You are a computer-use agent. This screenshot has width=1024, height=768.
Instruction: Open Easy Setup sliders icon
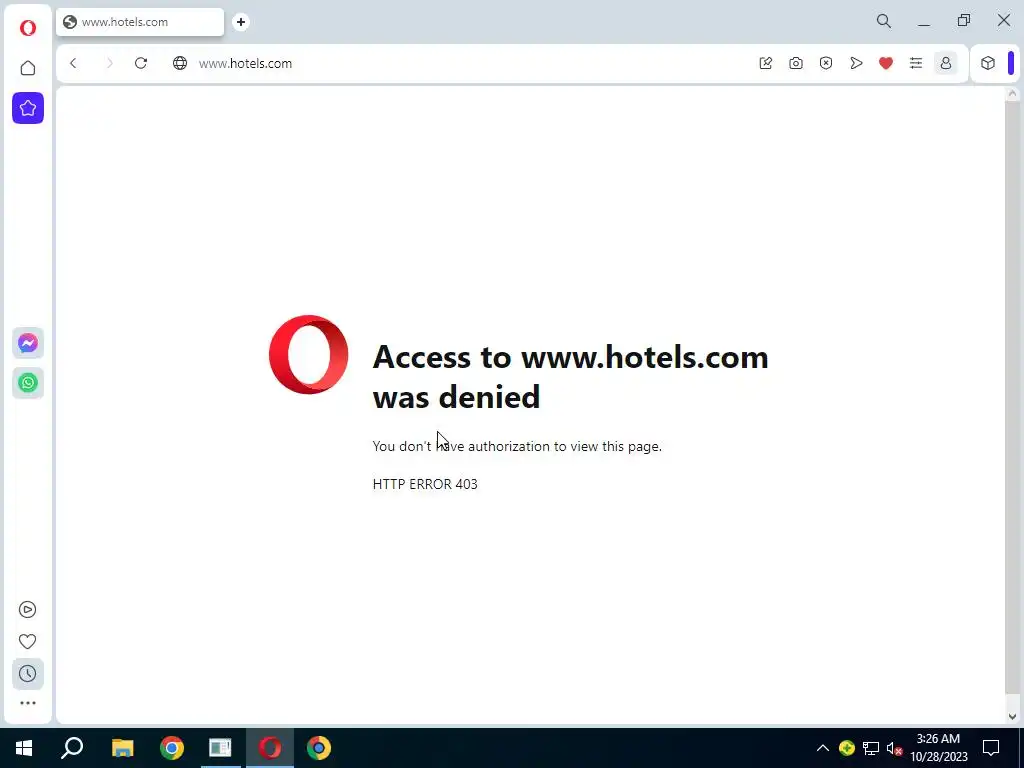point(916,63)
